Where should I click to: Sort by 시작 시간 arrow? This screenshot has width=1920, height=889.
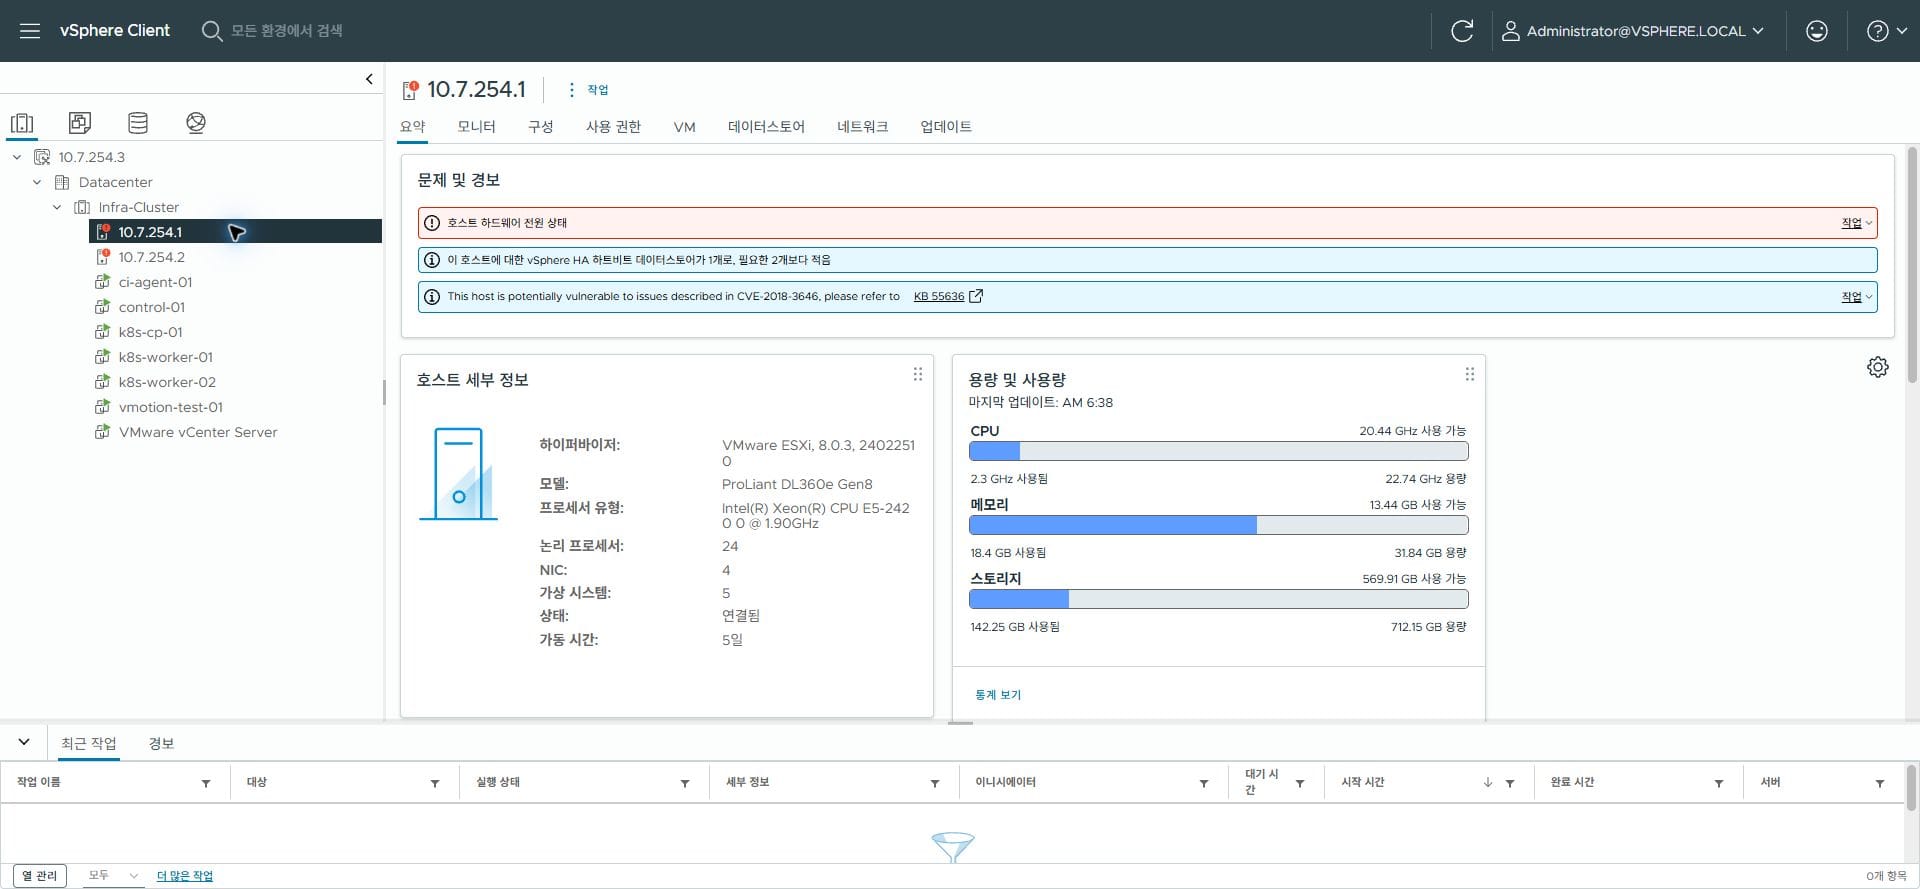(1488, 783)
